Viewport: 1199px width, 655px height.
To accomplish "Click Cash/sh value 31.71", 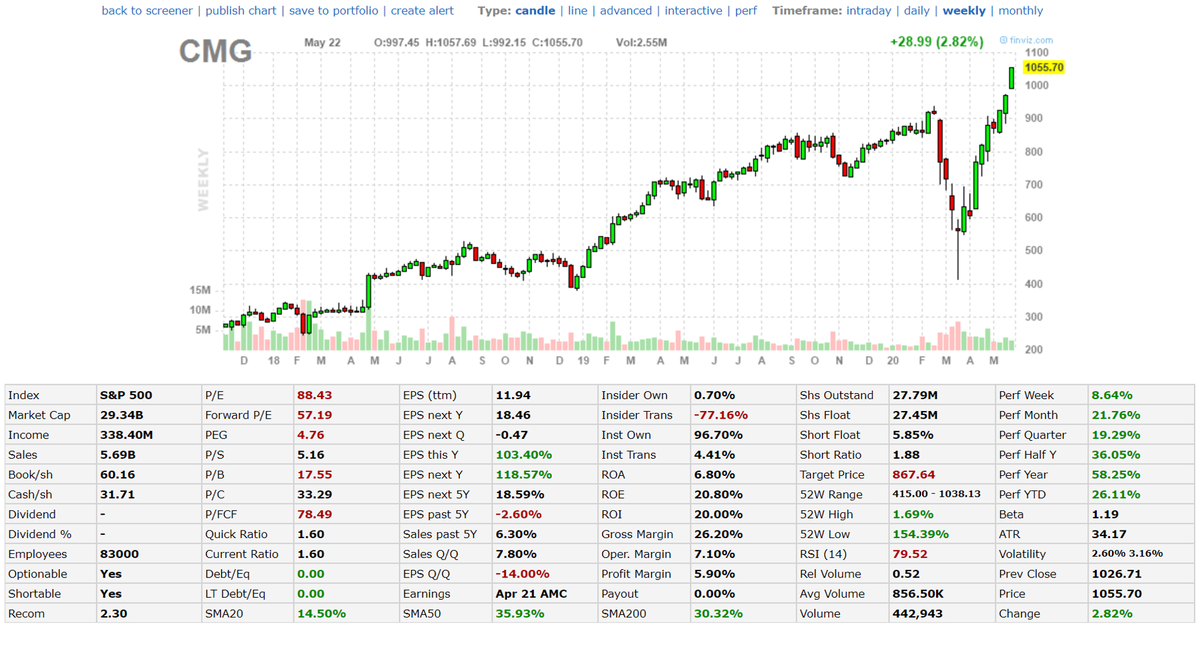I will pos(117,494).
